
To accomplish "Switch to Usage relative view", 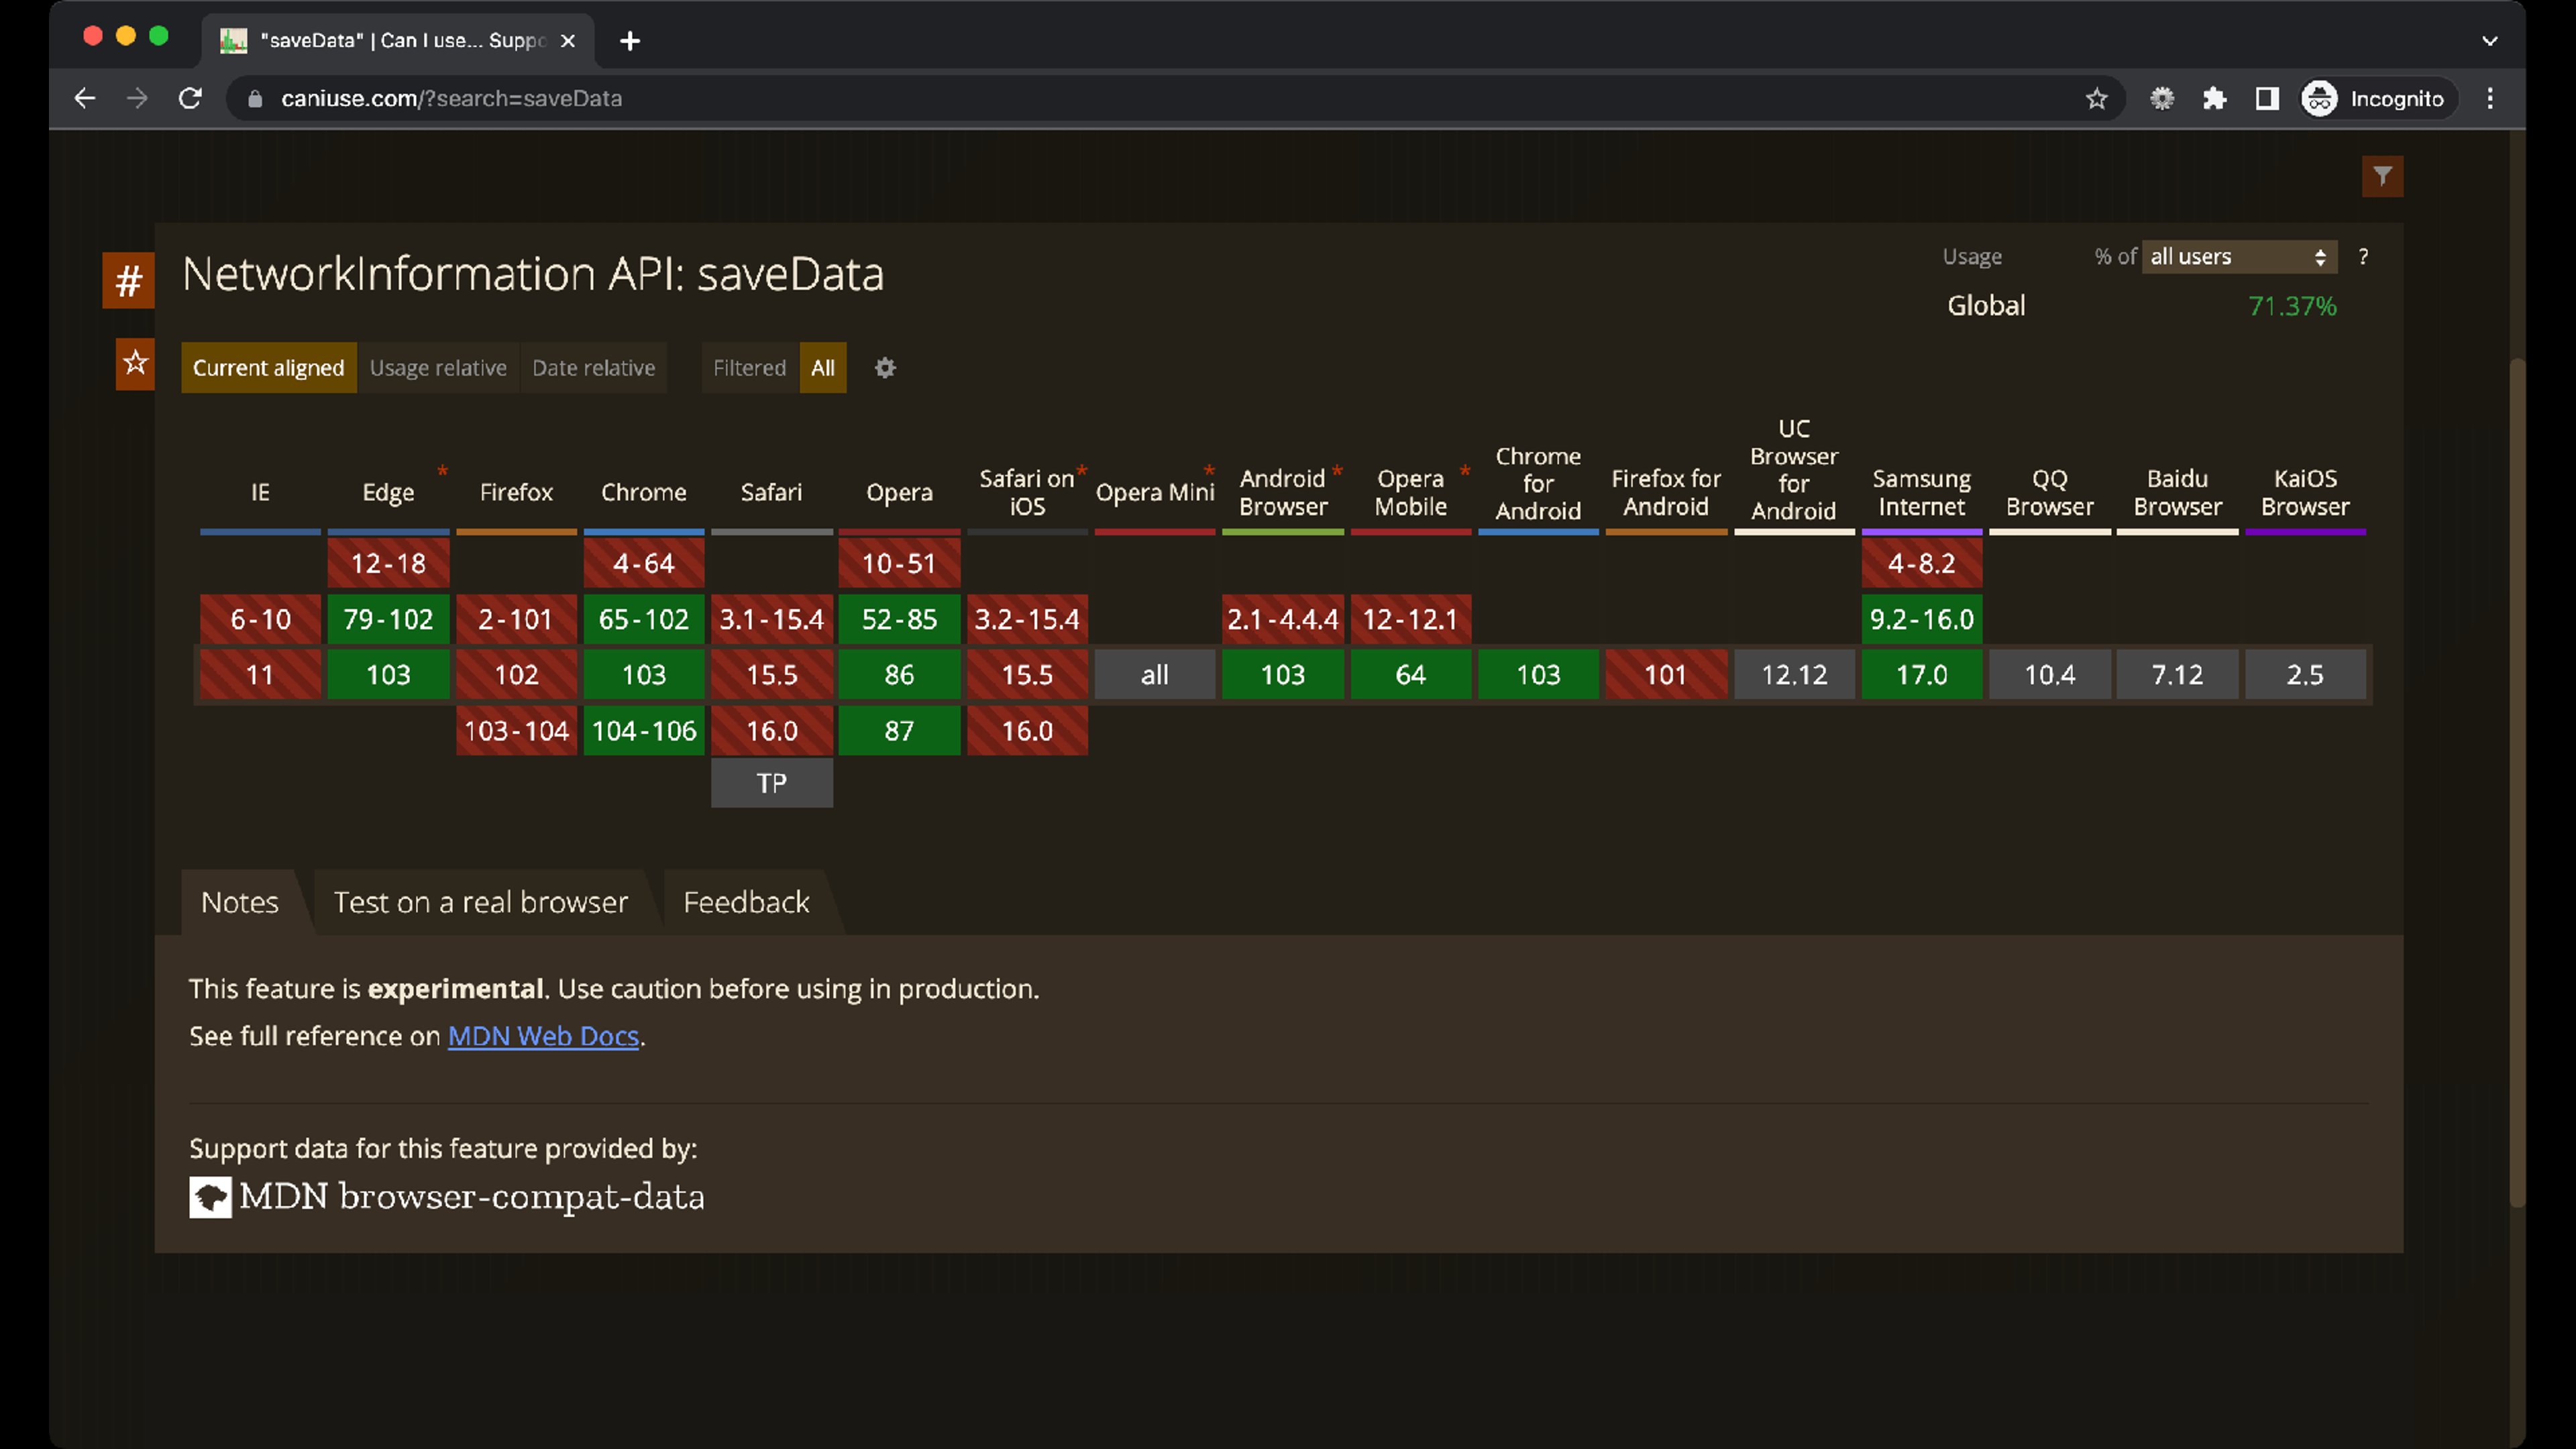I will pyautogui.click(x=438, y=368).
